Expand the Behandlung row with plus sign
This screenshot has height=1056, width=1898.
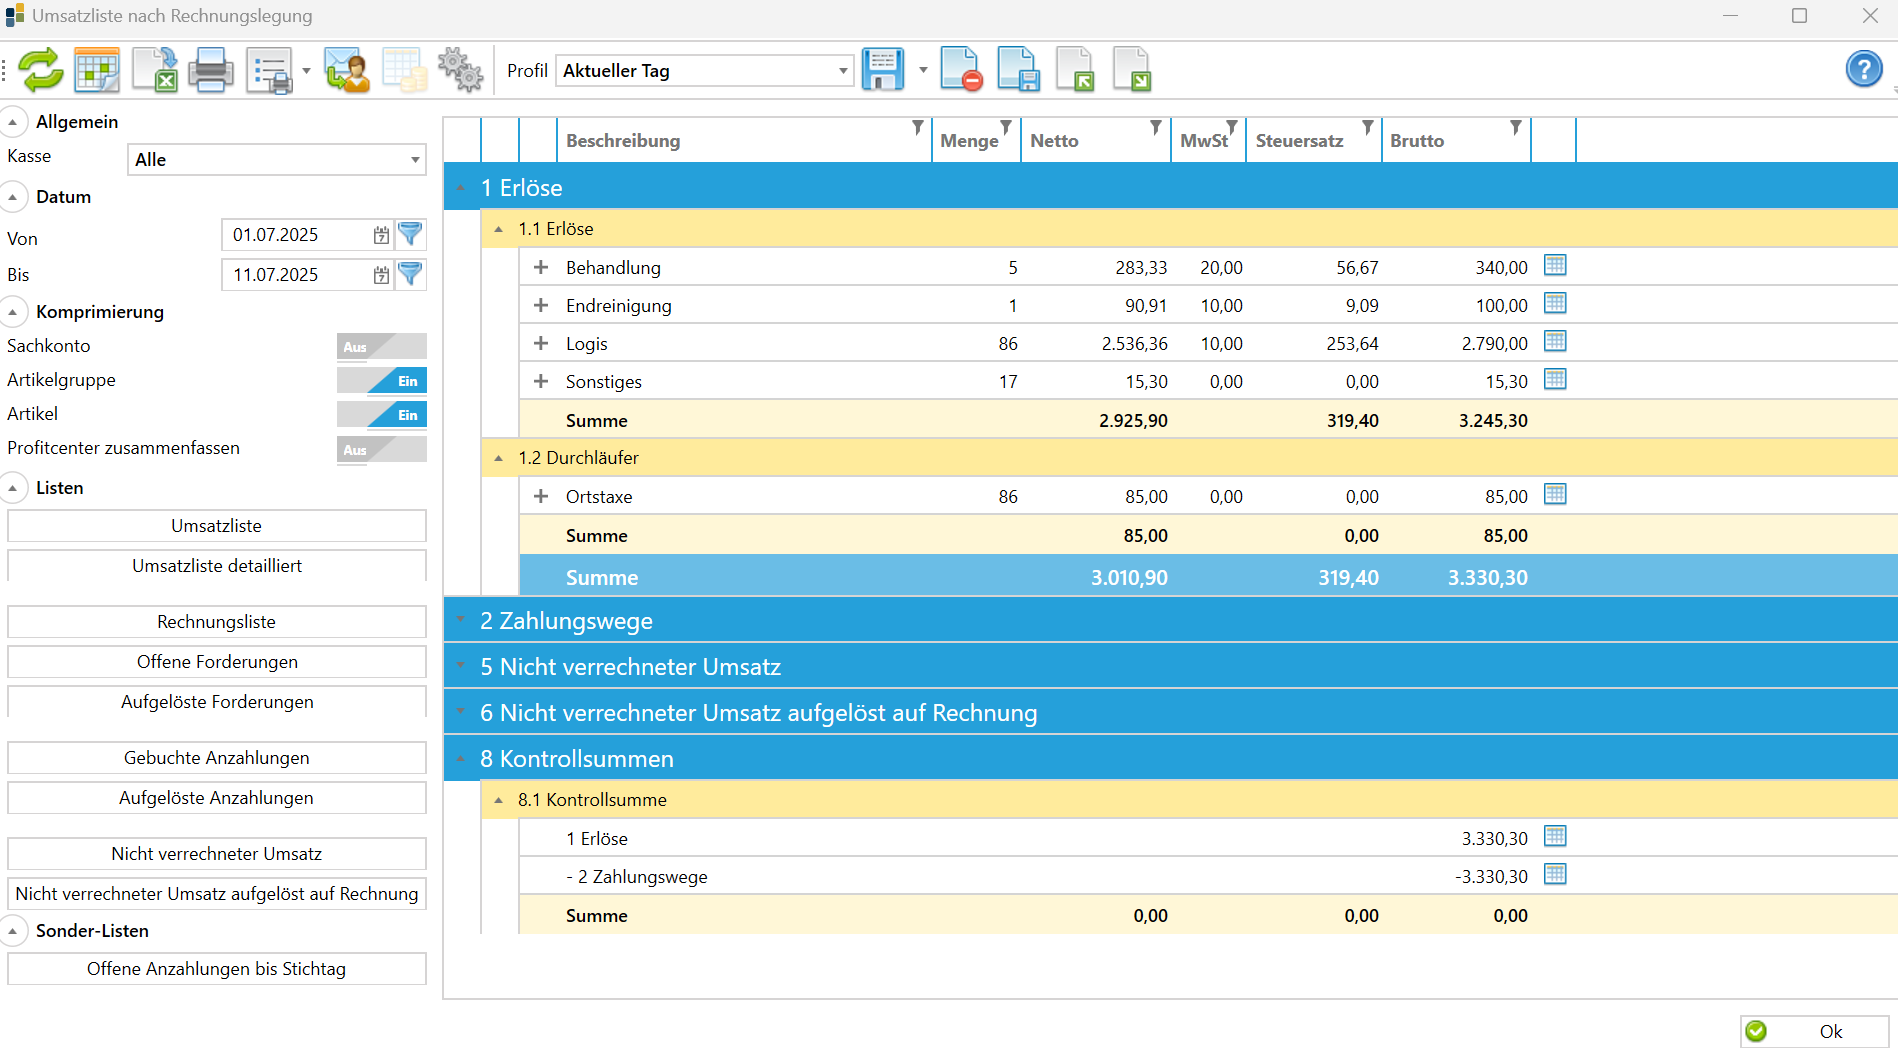(541, 267)
